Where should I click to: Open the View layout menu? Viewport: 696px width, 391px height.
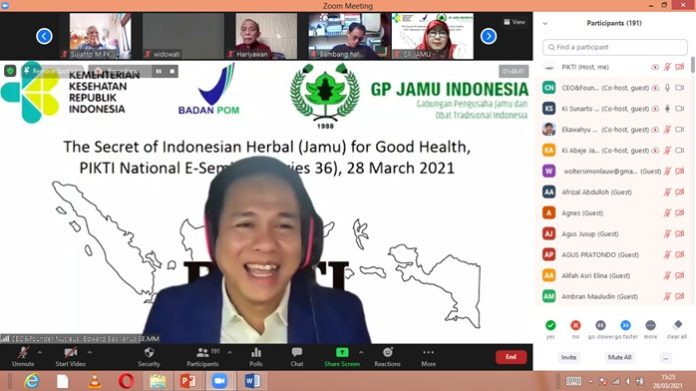pyautogui.click(x=514, y=22)
